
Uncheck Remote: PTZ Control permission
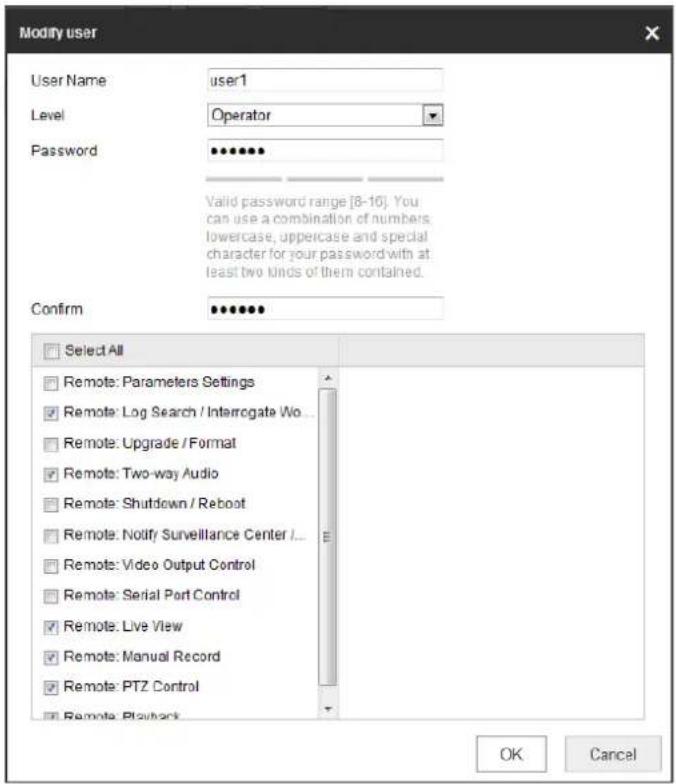tap(50, 688)
